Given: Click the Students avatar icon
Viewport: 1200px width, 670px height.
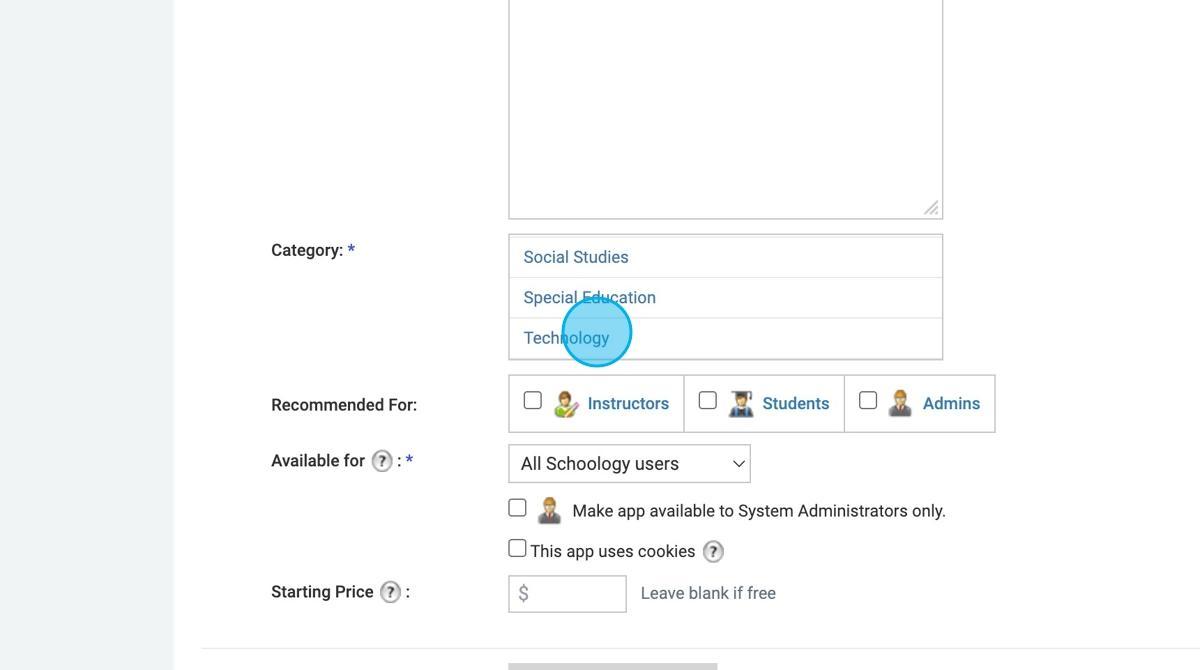Looking at the screenshot, I should [x=740, y=402].
